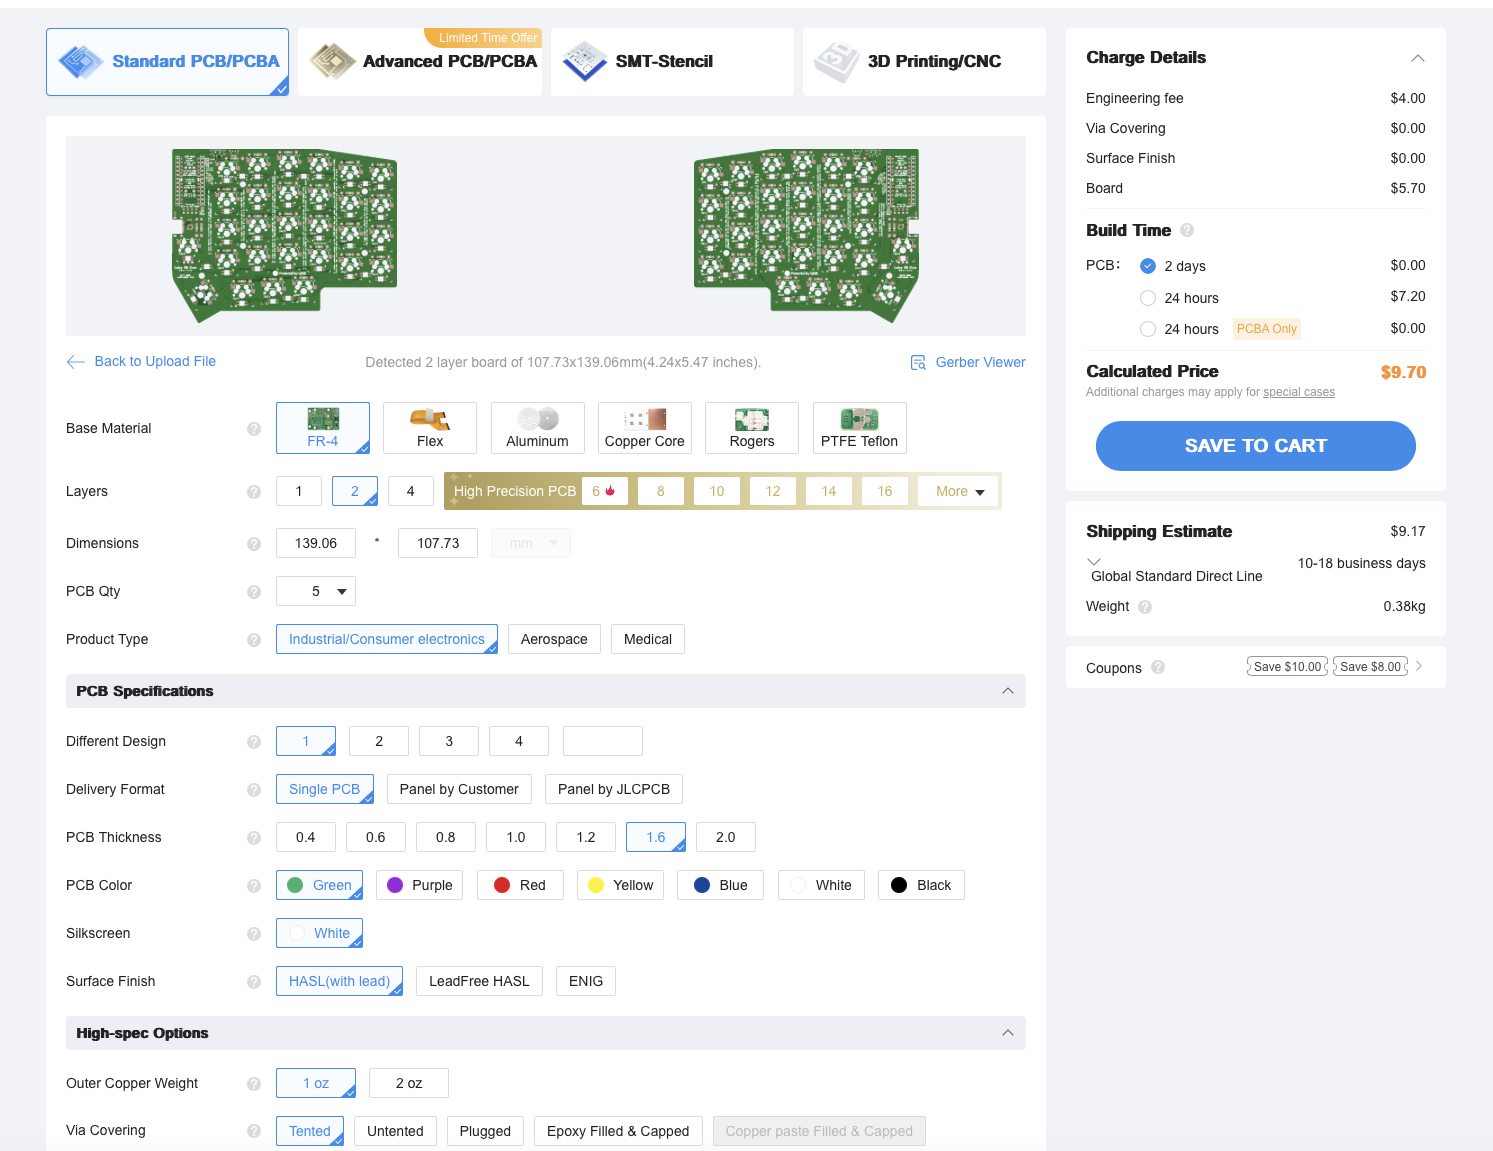Image resolution: width=1493 pixels, height=1151 pixels.
Task: Select the 24 hours PCBA Only radio
Action: 1148,329
